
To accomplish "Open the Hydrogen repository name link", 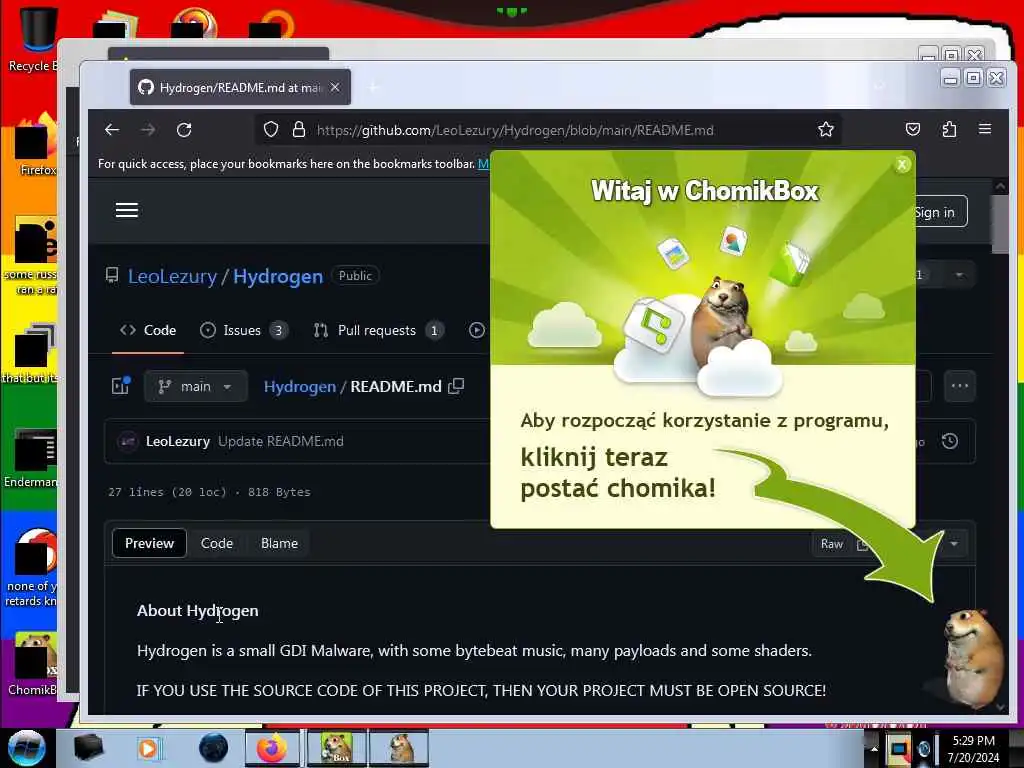I will tap(278, 276).
